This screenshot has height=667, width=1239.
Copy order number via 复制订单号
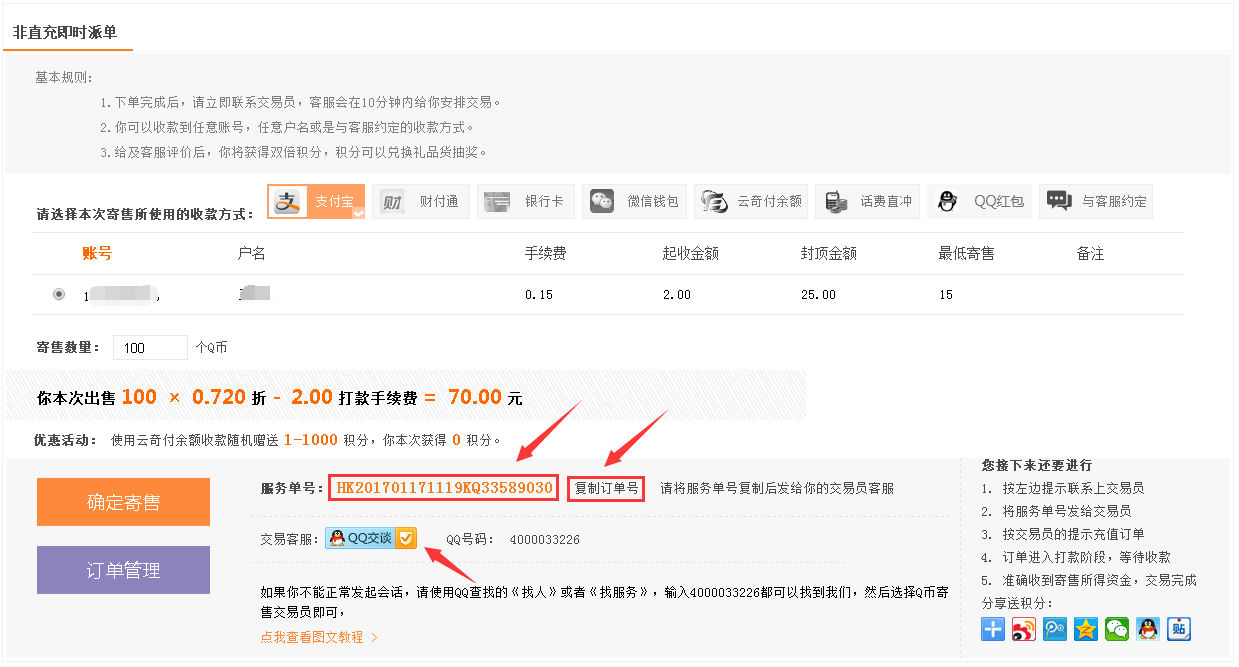click(x=605, y=487)
